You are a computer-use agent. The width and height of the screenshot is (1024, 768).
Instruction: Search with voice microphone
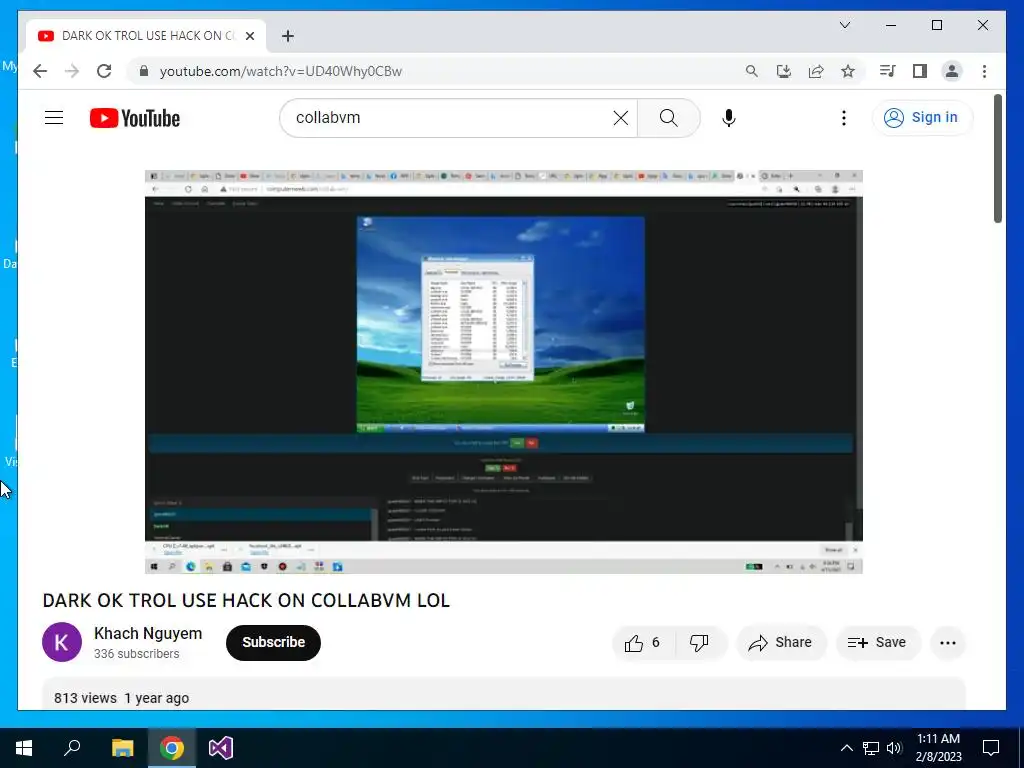pyautogui.click(x=729, y=118)
